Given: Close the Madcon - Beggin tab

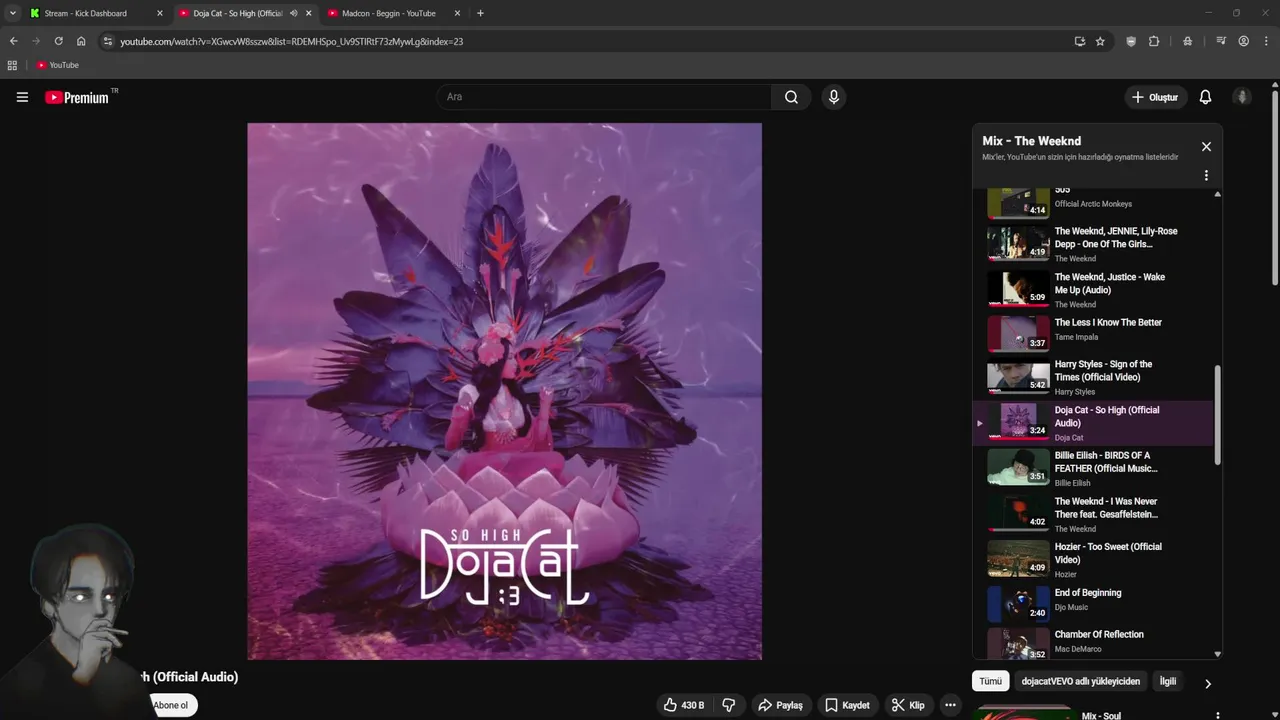Looking at the screenshot, I should coord(457,13).
